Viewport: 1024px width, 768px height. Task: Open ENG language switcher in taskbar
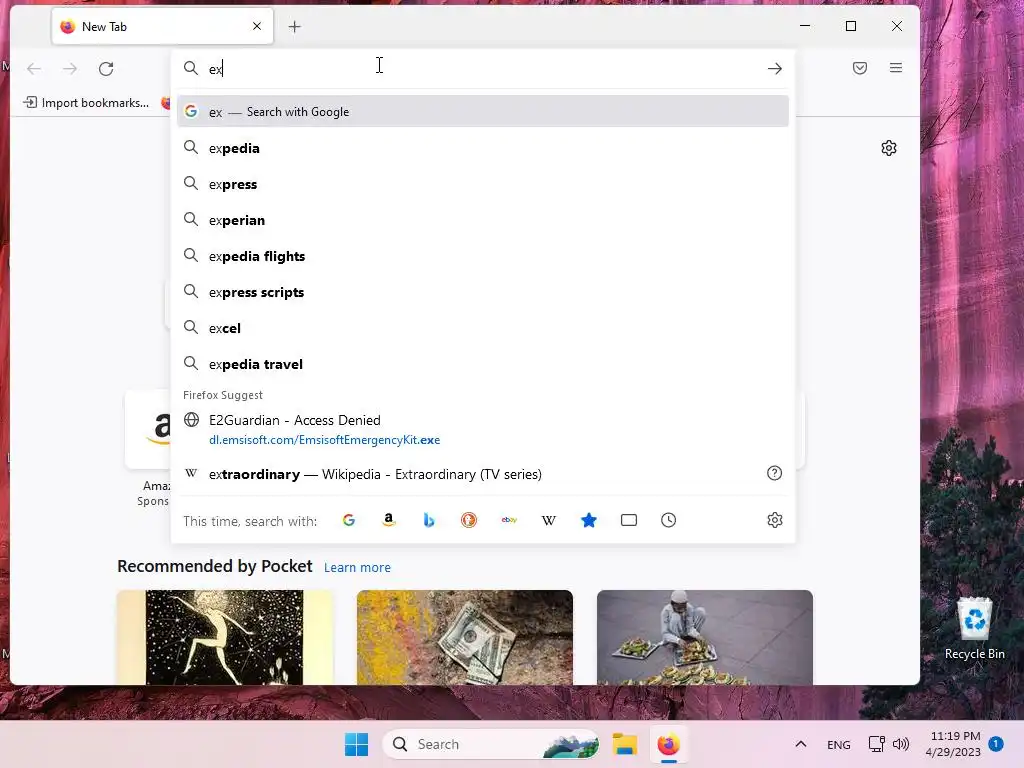point(839,745)
